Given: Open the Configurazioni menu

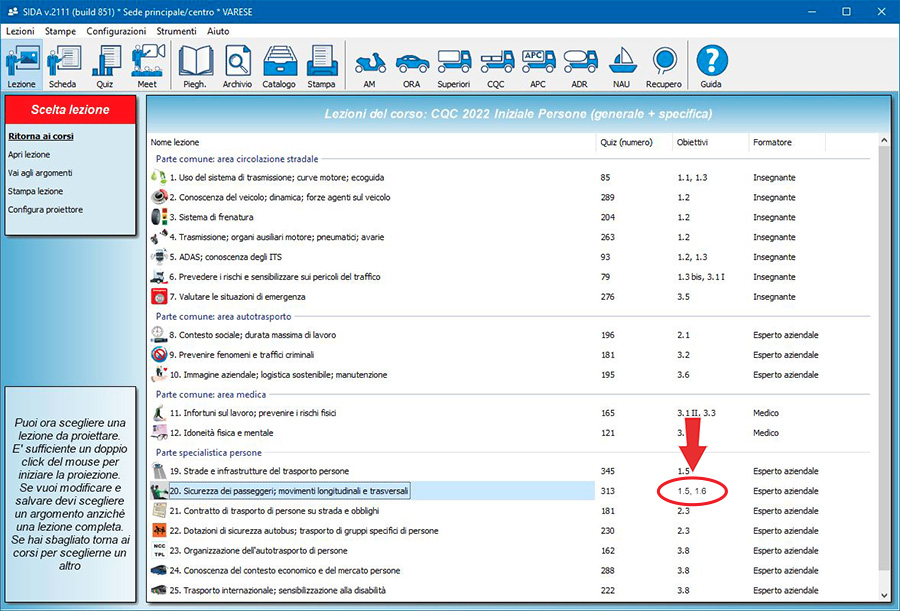Looking at the screenshot, I should click(x=116, y=31).
